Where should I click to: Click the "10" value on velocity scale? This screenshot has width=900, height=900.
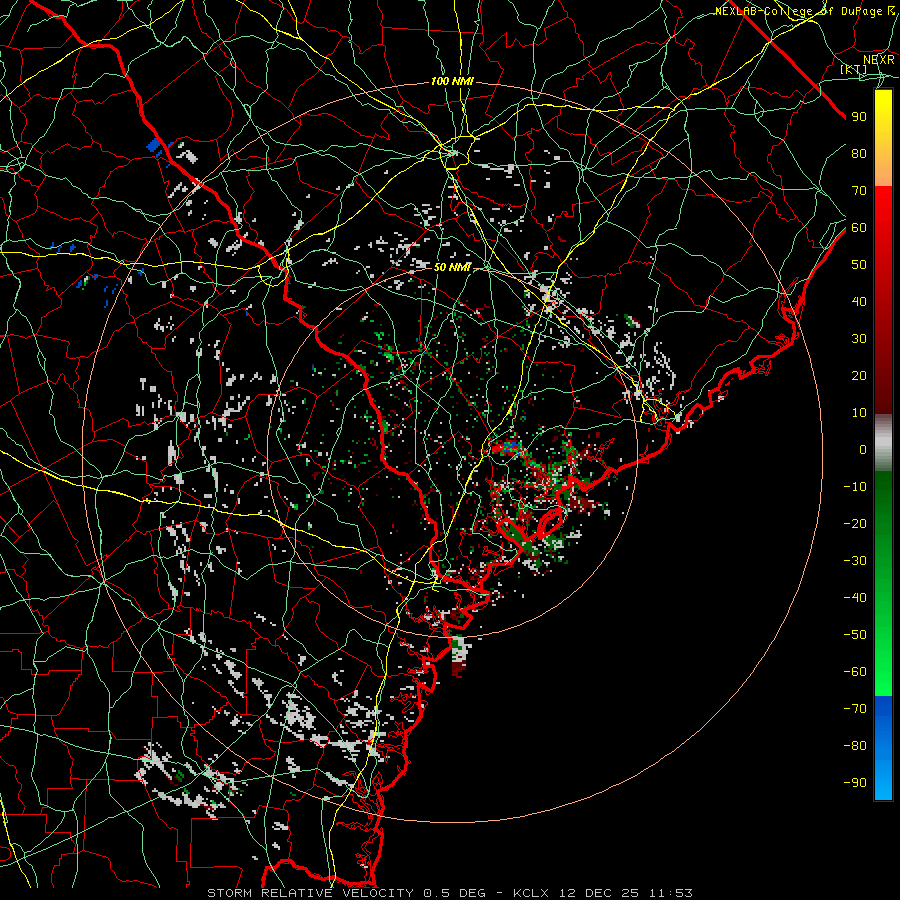click(x=859, y=413)
